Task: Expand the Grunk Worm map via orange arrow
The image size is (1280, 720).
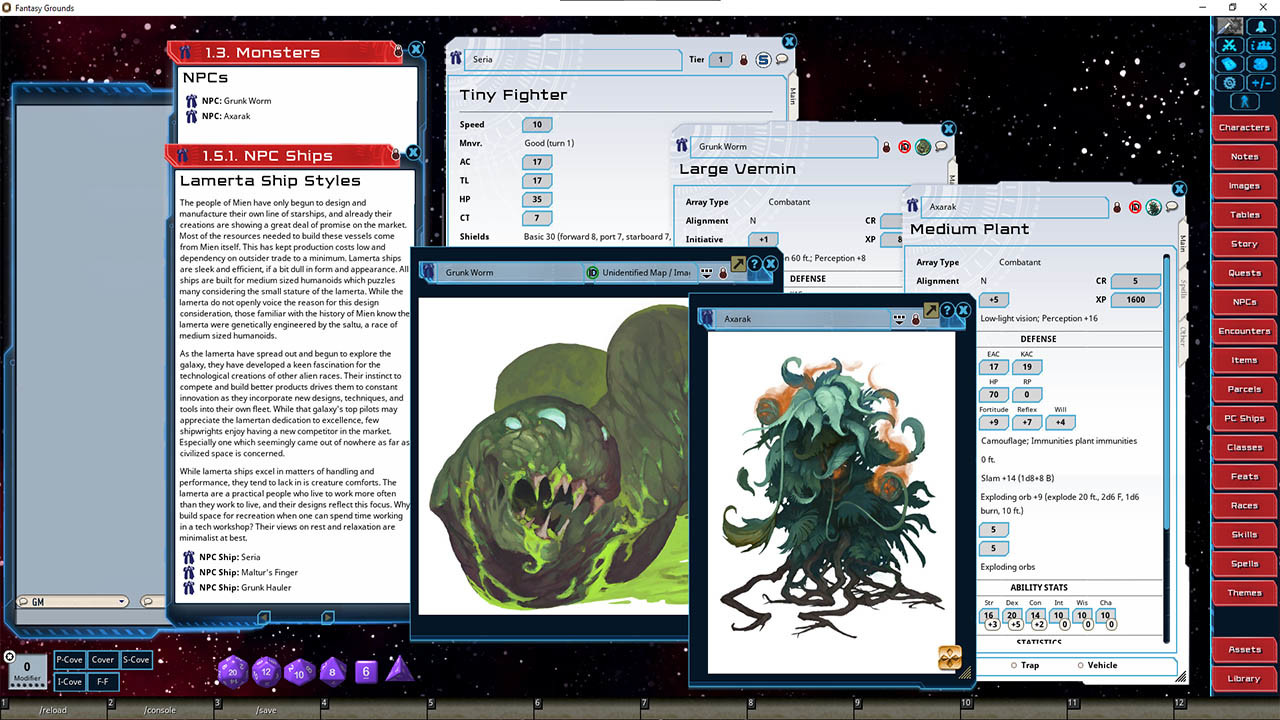Action: (740, 263)
